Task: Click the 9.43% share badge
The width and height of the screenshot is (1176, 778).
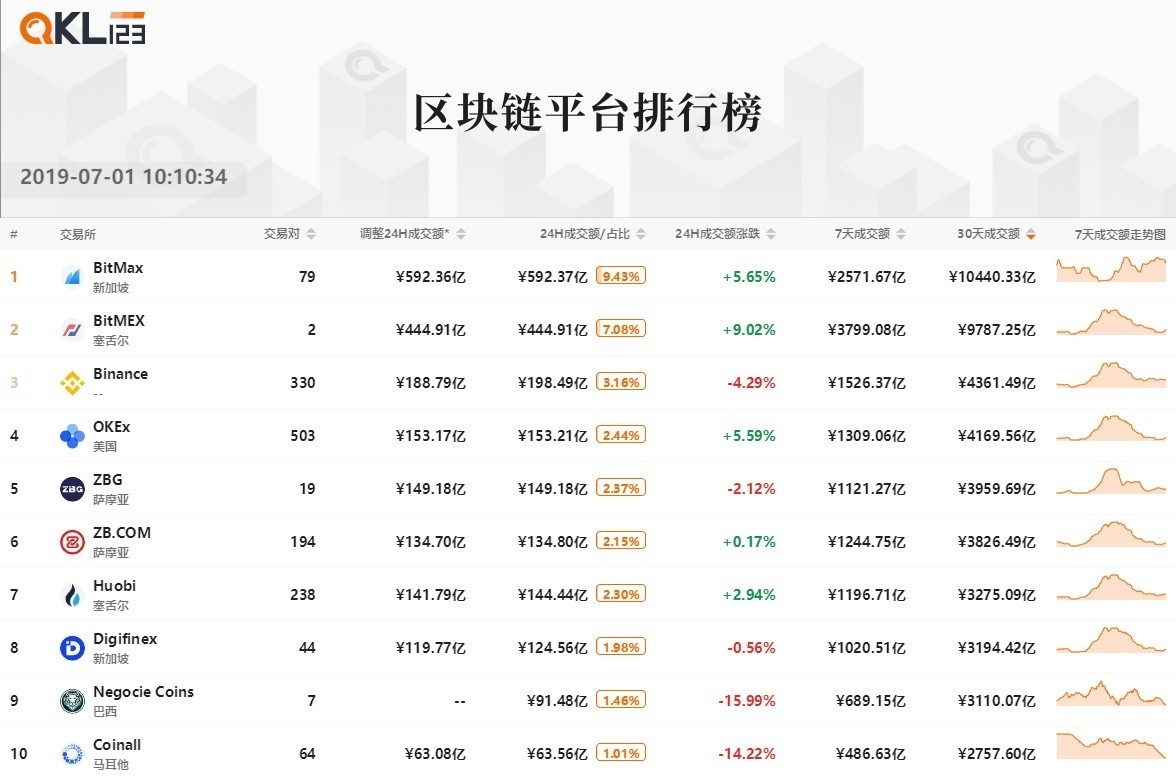Action: pos(621,276)
